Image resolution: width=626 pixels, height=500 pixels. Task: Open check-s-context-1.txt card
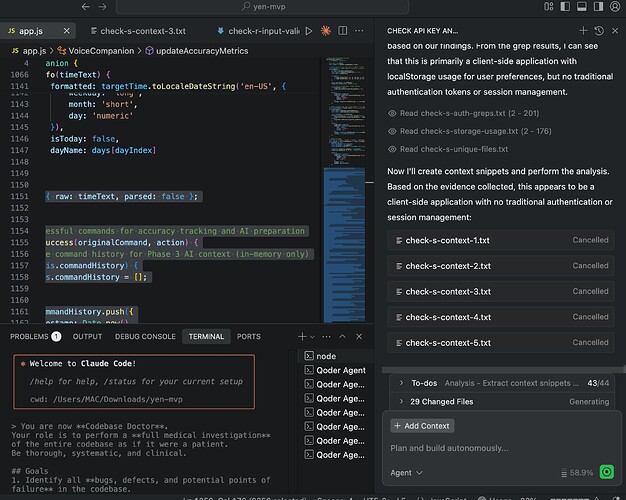pyautogui.click(x=501, y=240)
